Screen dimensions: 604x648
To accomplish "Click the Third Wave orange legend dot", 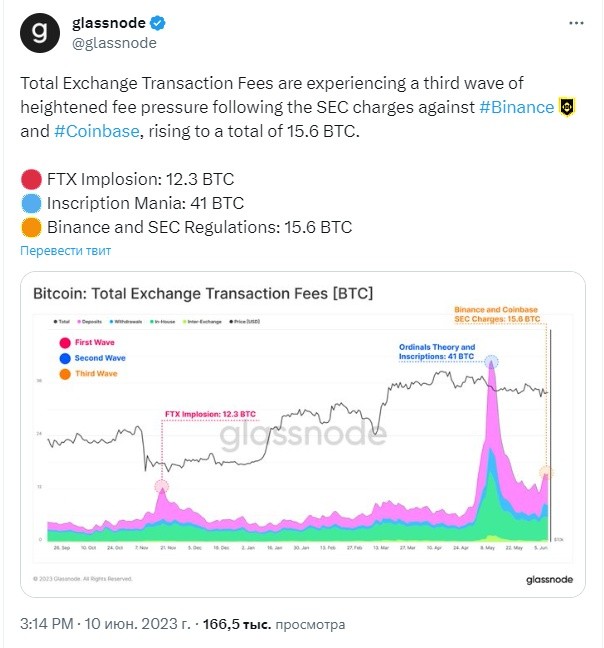I will click(65, 374).
